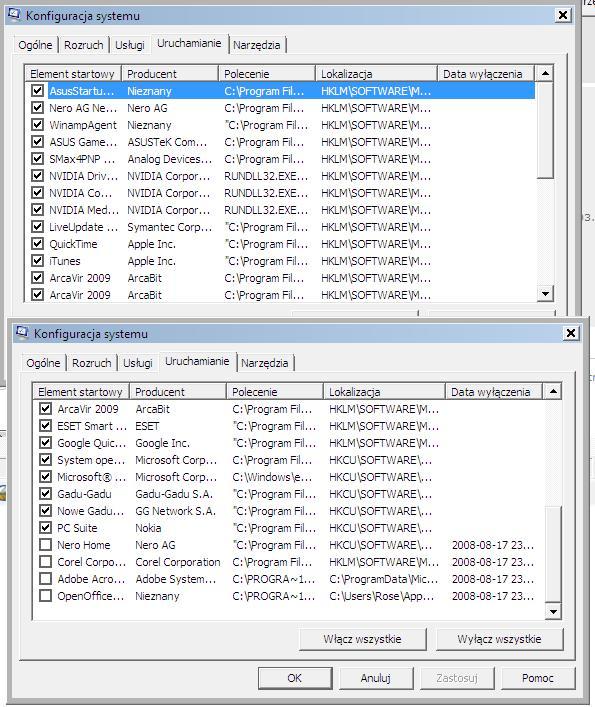Select C:\Users\Rose\App... location cell

[x=381, y=596]
